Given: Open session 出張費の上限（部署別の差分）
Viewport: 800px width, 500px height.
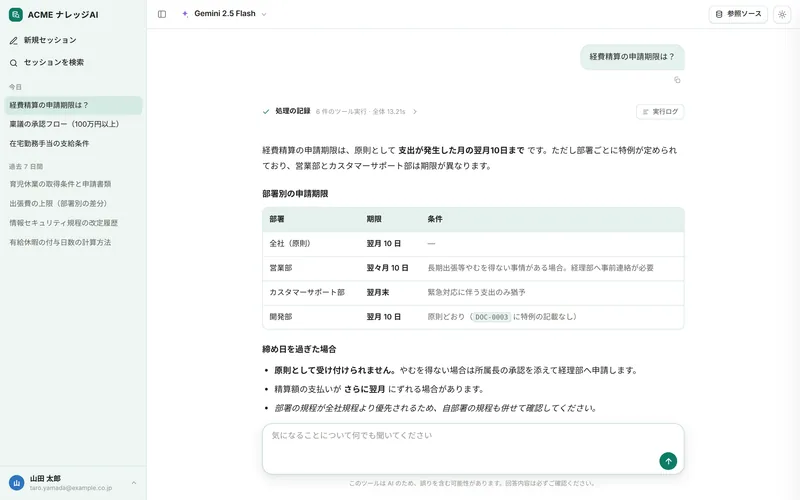Looking at the screenshot, I should pos(73,203).
